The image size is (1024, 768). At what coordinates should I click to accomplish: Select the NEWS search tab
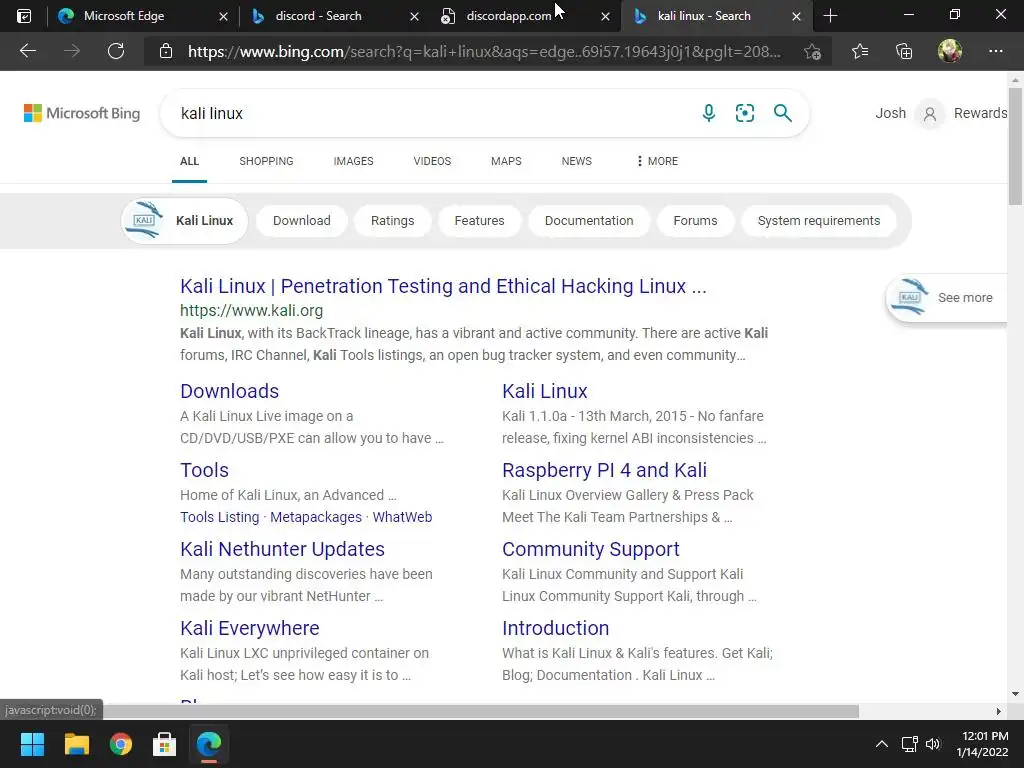(577, 161)
